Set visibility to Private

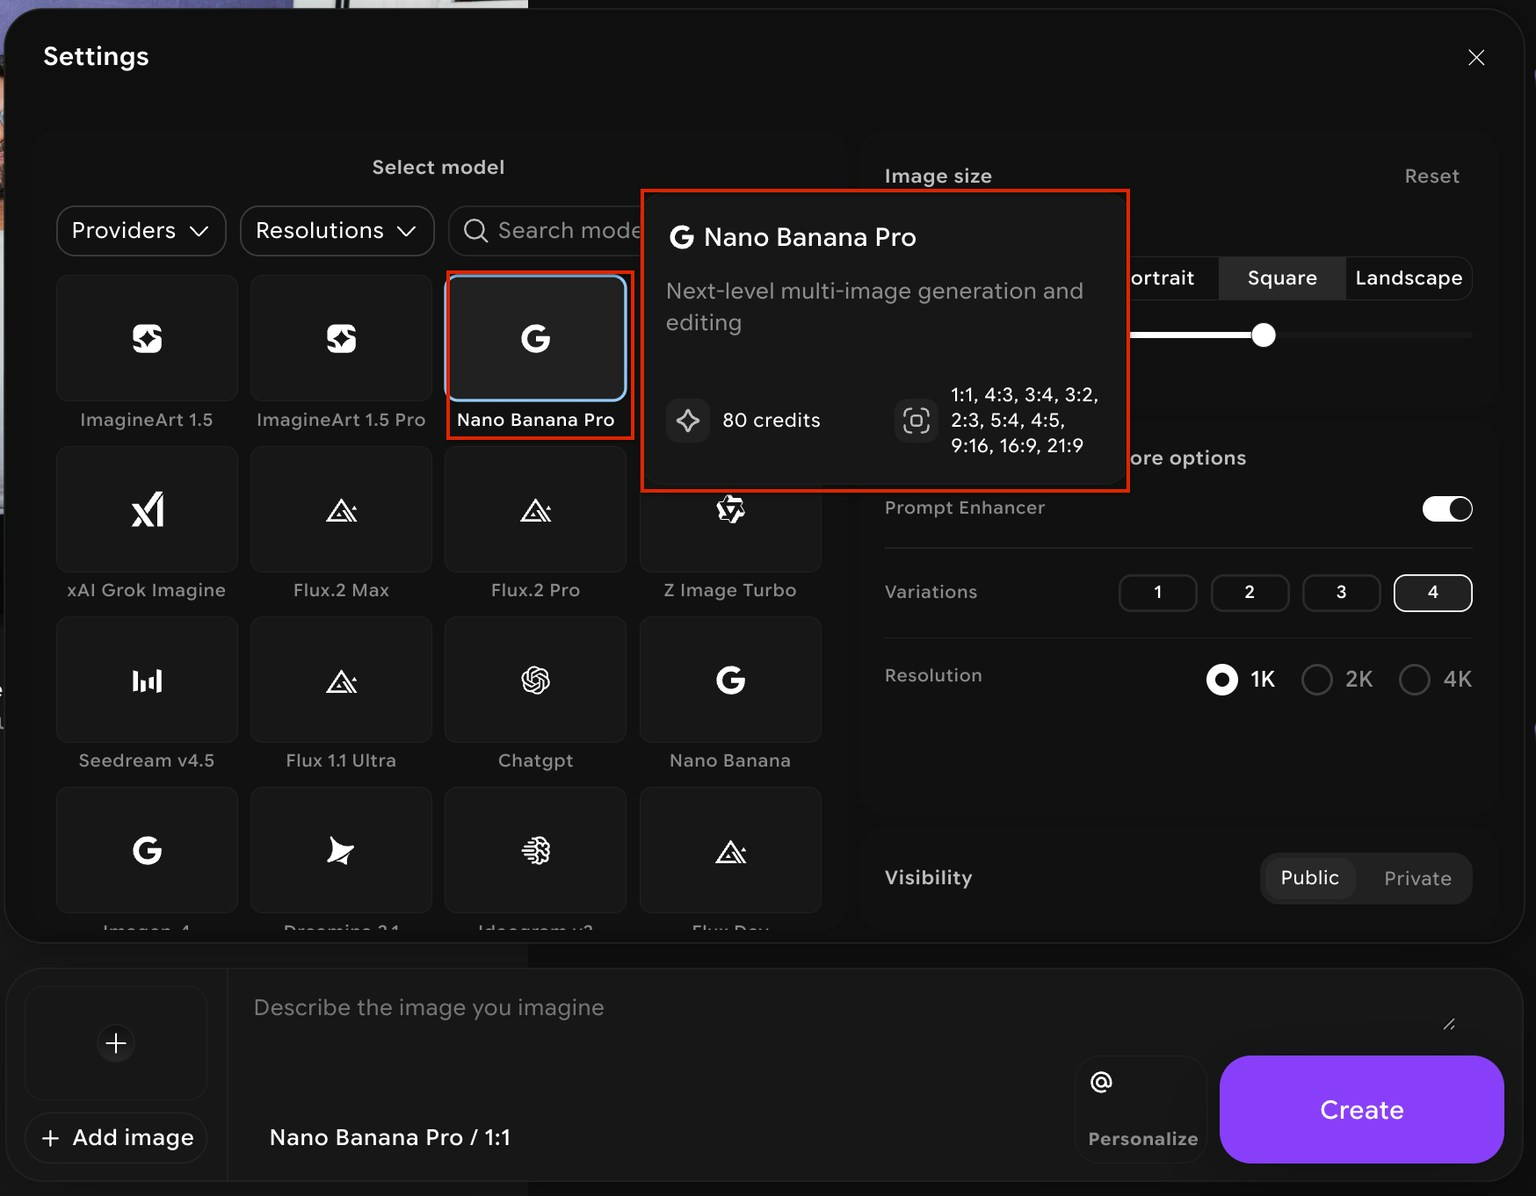click(x=1418, y=878)
